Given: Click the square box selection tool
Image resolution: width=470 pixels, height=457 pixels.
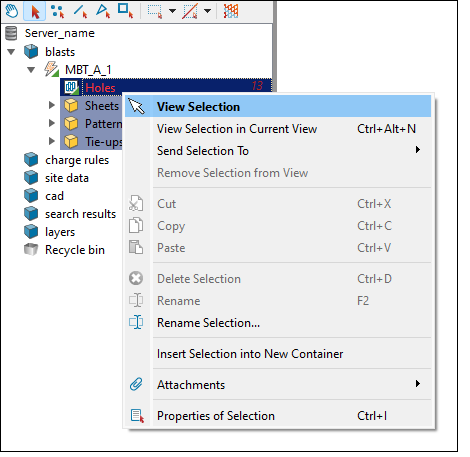Looking at the screenshot, I should tap(125, 11).
